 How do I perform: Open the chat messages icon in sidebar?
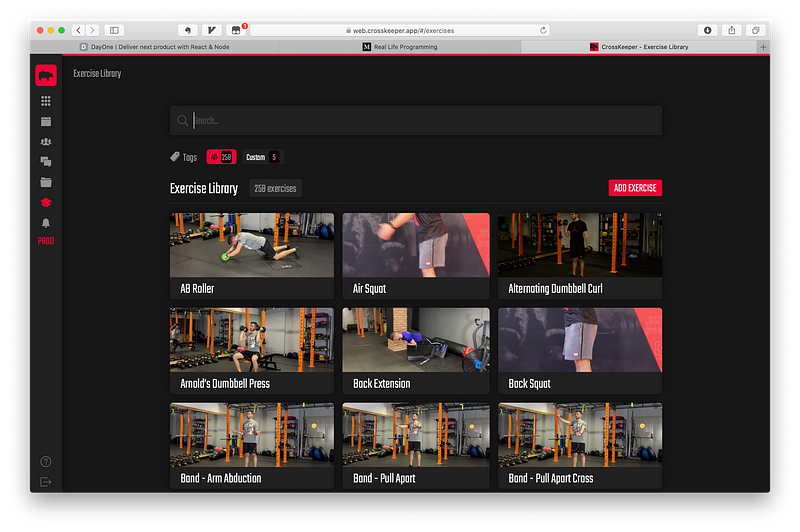(x=46, y=162)
